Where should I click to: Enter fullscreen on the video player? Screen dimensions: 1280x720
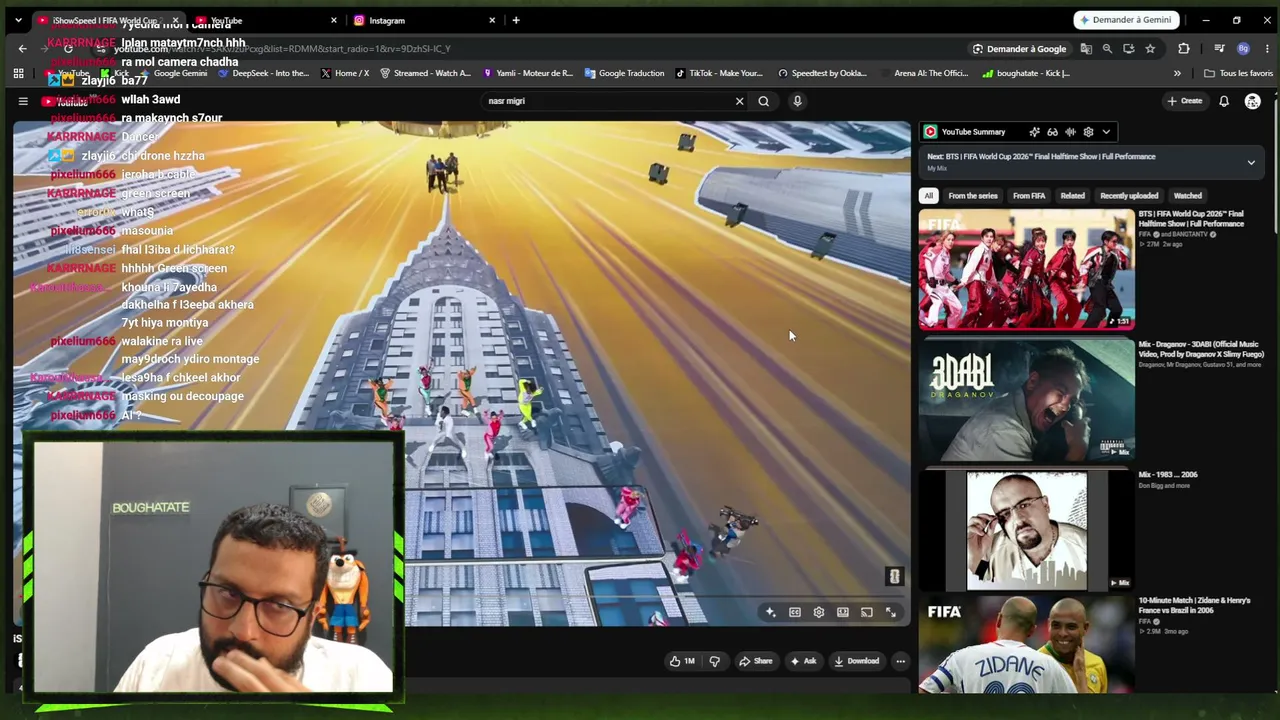(x=891, y=612)
